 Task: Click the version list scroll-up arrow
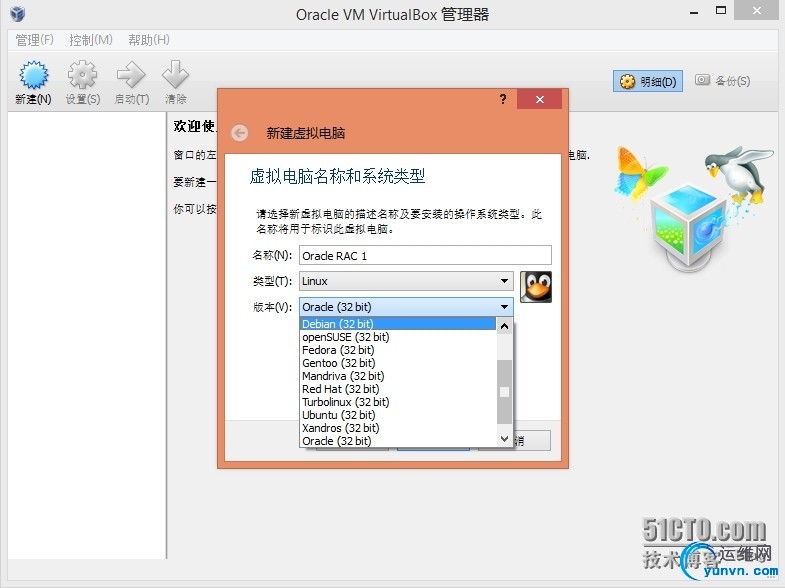pos(505,326)
